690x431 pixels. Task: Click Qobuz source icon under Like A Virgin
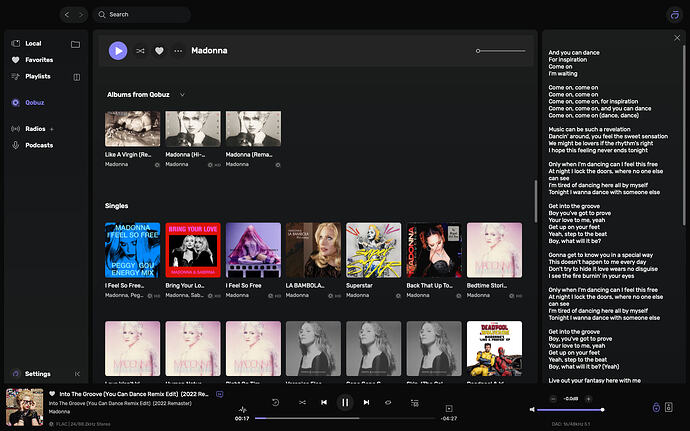[x=157, y=165]
